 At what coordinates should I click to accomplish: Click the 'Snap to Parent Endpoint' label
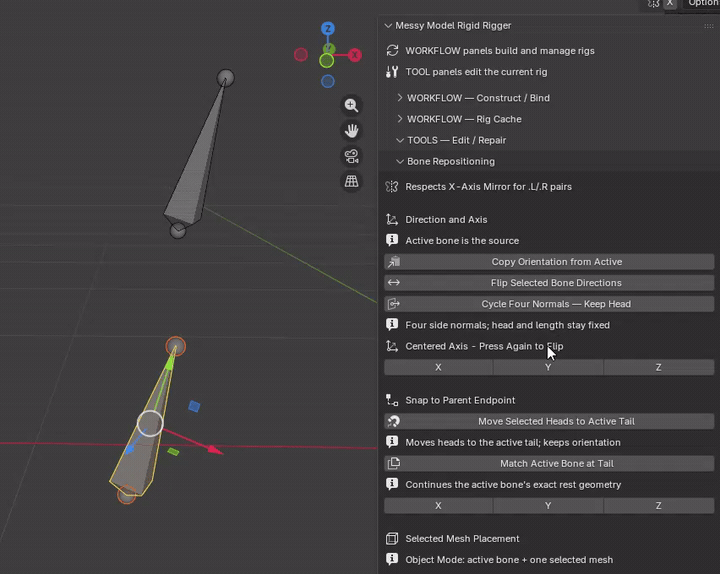[460, 400]
